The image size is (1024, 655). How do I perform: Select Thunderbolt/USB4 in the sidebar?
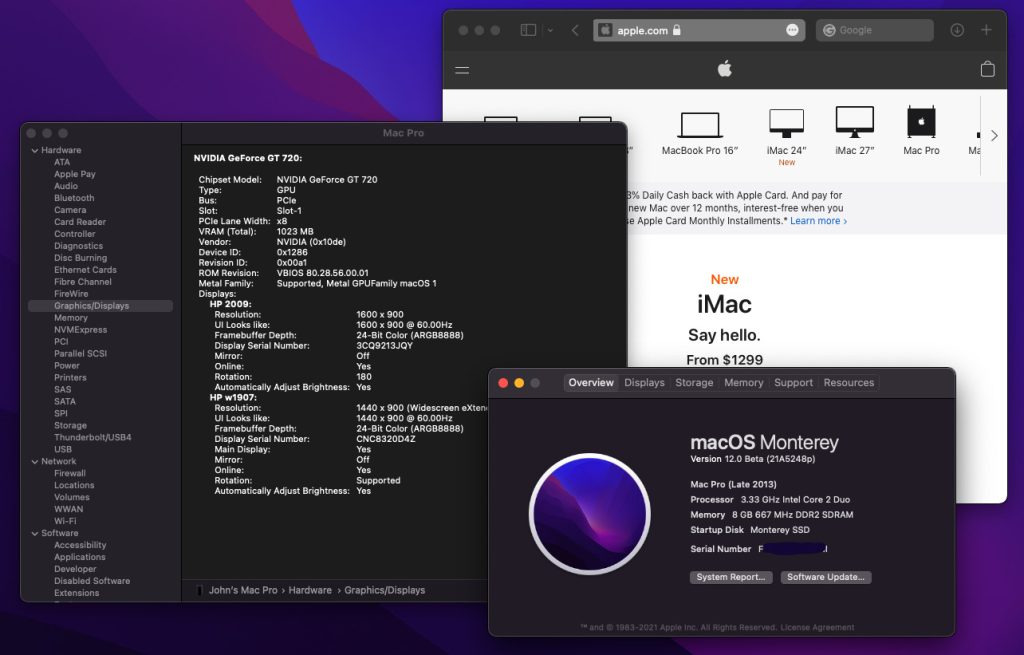[93, 438]
